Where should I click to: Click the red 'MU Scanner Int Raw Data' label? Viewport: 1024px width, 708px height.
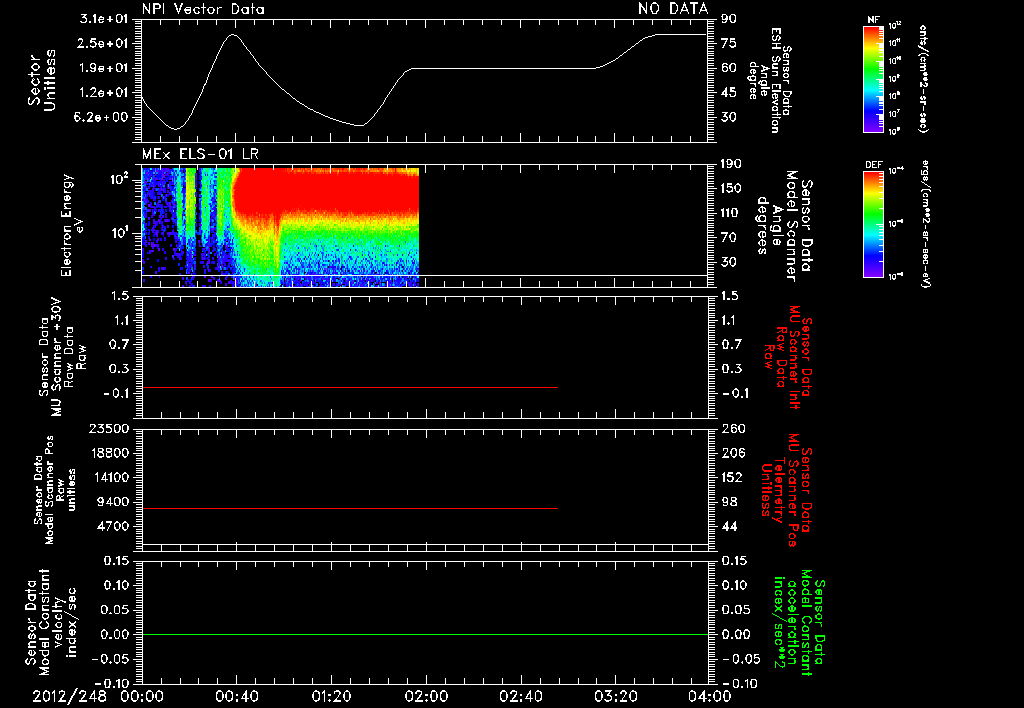pos(786,357)
